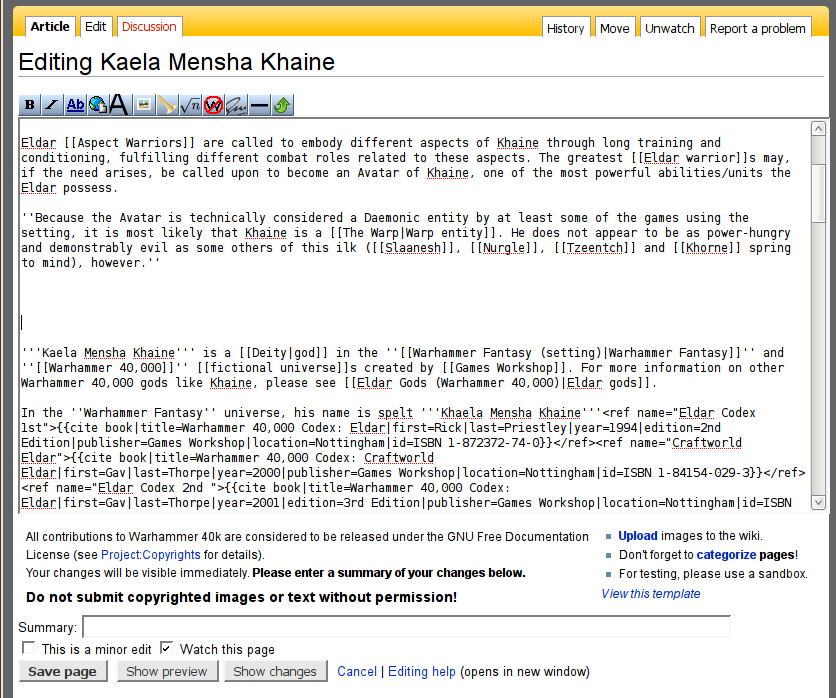
Task: Insert signature with timestamp
Action: [236, 105]
